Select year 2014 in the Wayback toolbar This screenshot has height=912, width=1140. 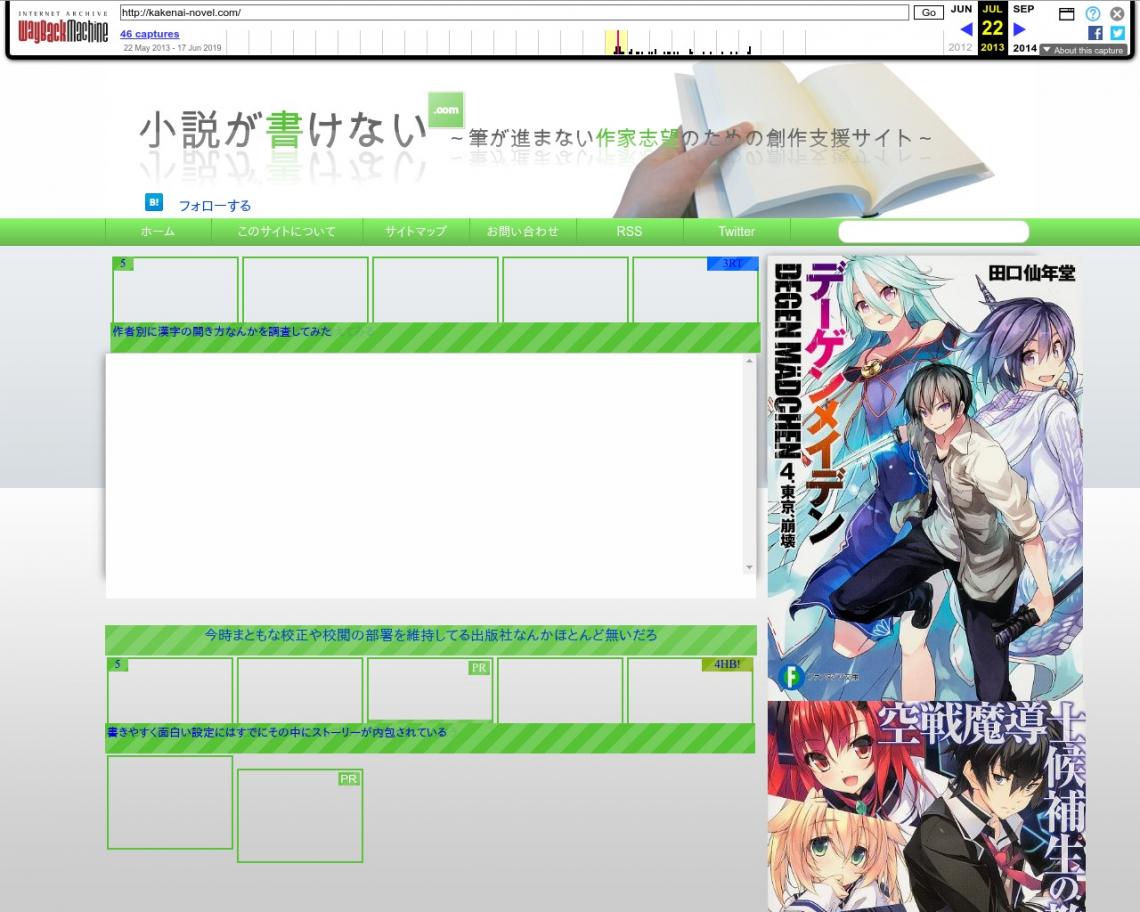(1024, 48)
